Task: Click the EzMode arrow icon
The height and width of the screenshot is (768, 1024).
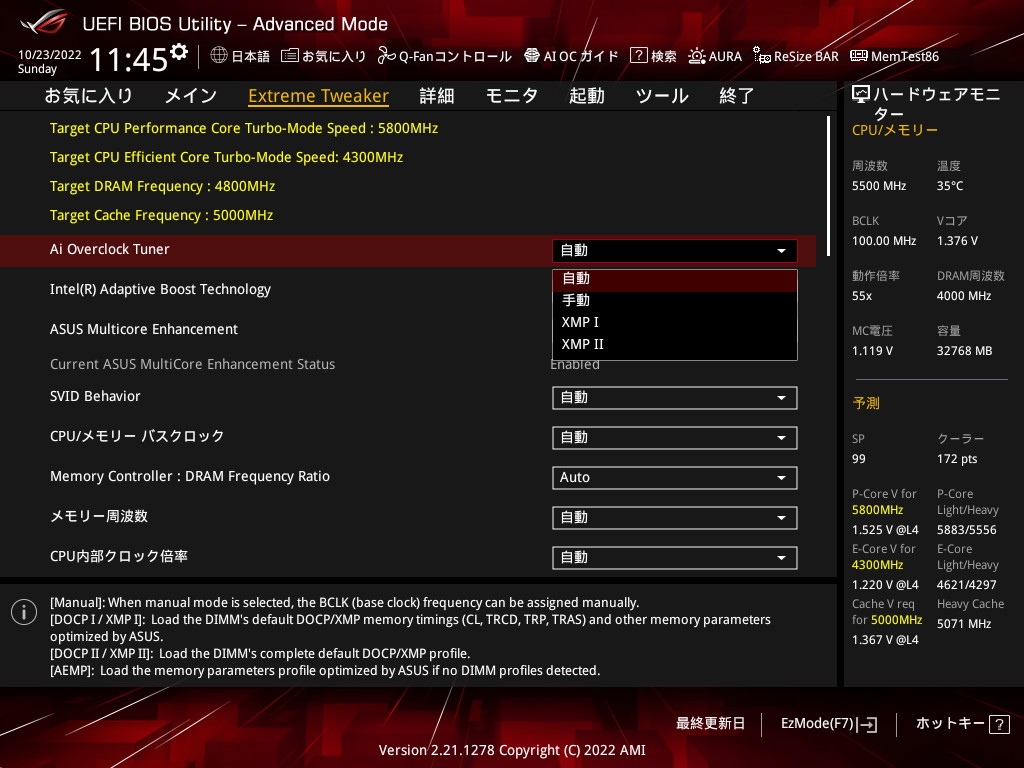Action: 867,724
